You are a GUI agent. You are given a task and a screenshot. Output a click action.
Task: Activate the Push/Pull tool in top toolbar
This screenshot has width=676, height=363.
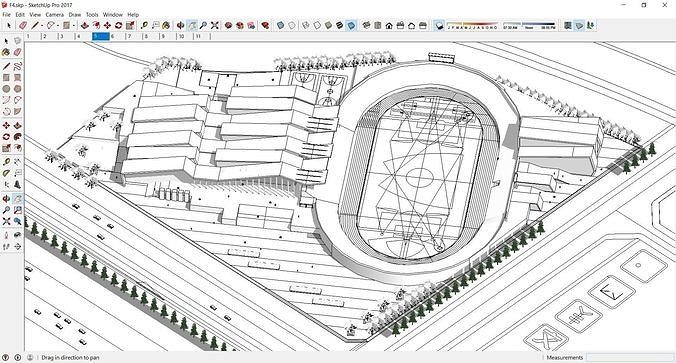coord(84,26)
